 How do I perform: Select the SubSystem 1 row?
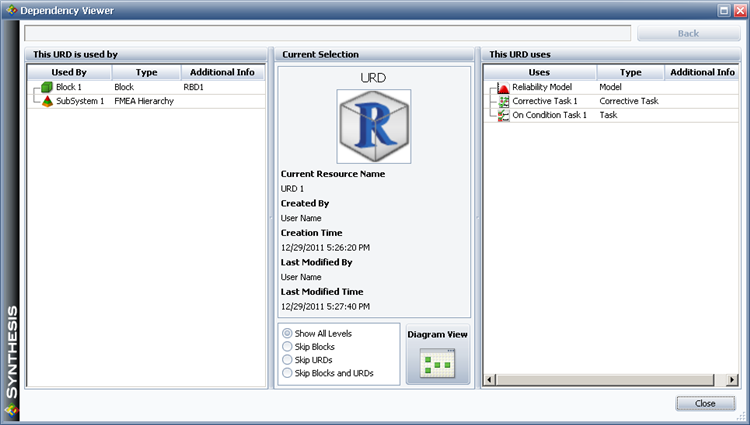click(x=80, y=101)
